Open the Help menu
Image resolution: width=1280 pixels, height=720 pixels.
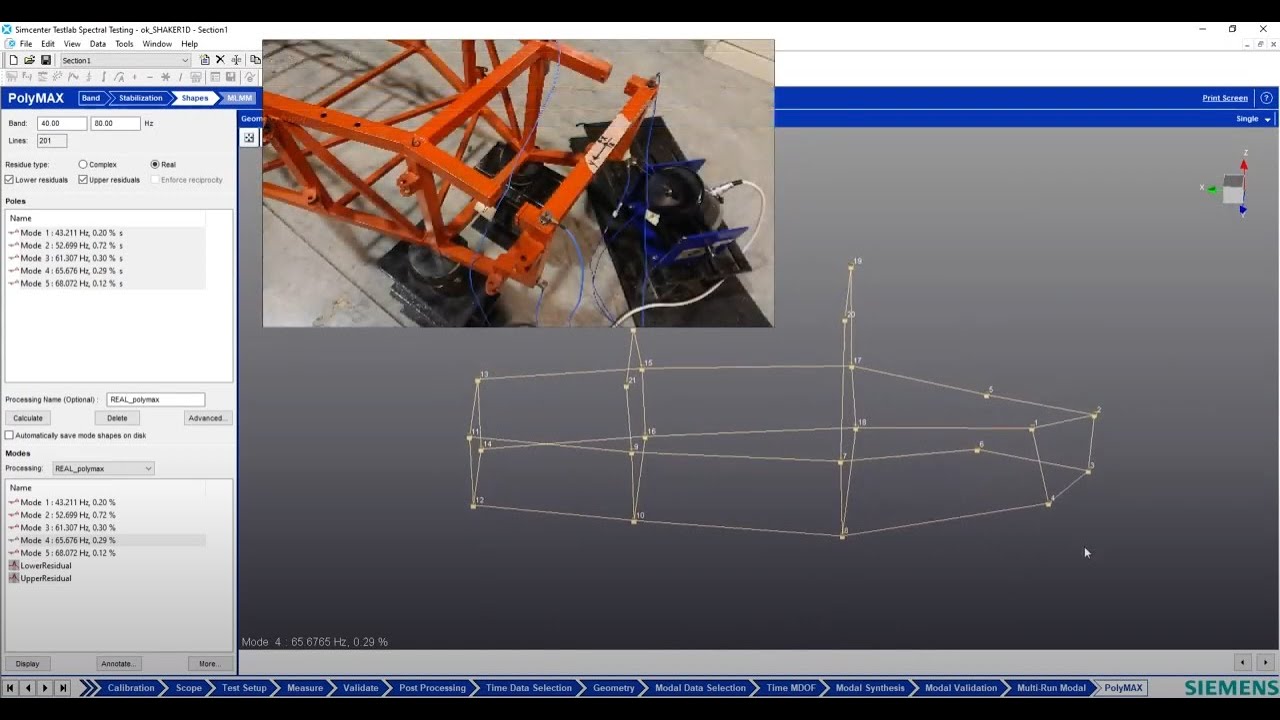(x=190, y=44)
